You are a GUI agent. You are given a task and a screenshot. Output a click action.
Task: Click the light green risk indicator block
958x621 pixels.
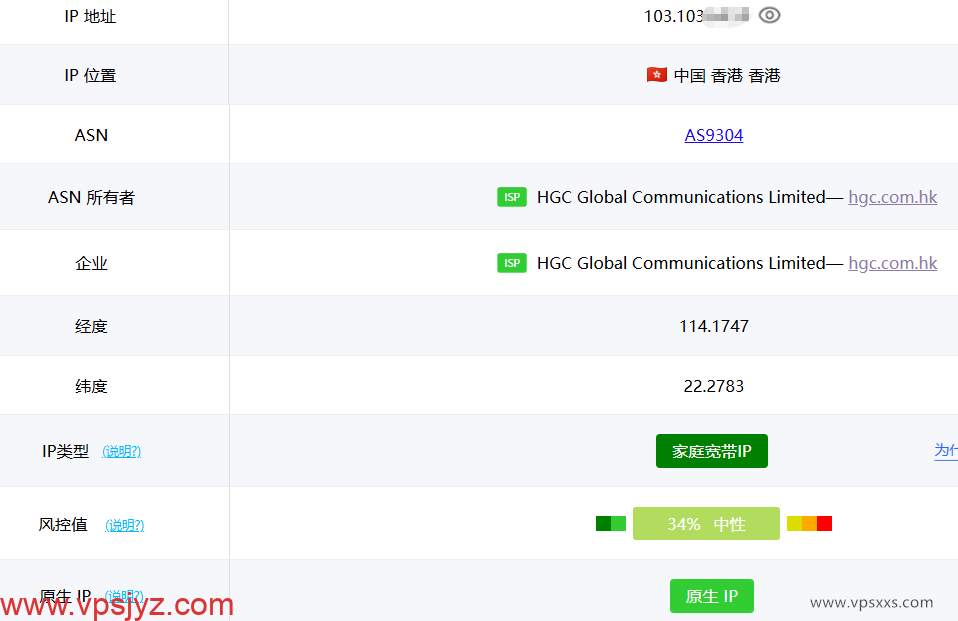(618, 523)
